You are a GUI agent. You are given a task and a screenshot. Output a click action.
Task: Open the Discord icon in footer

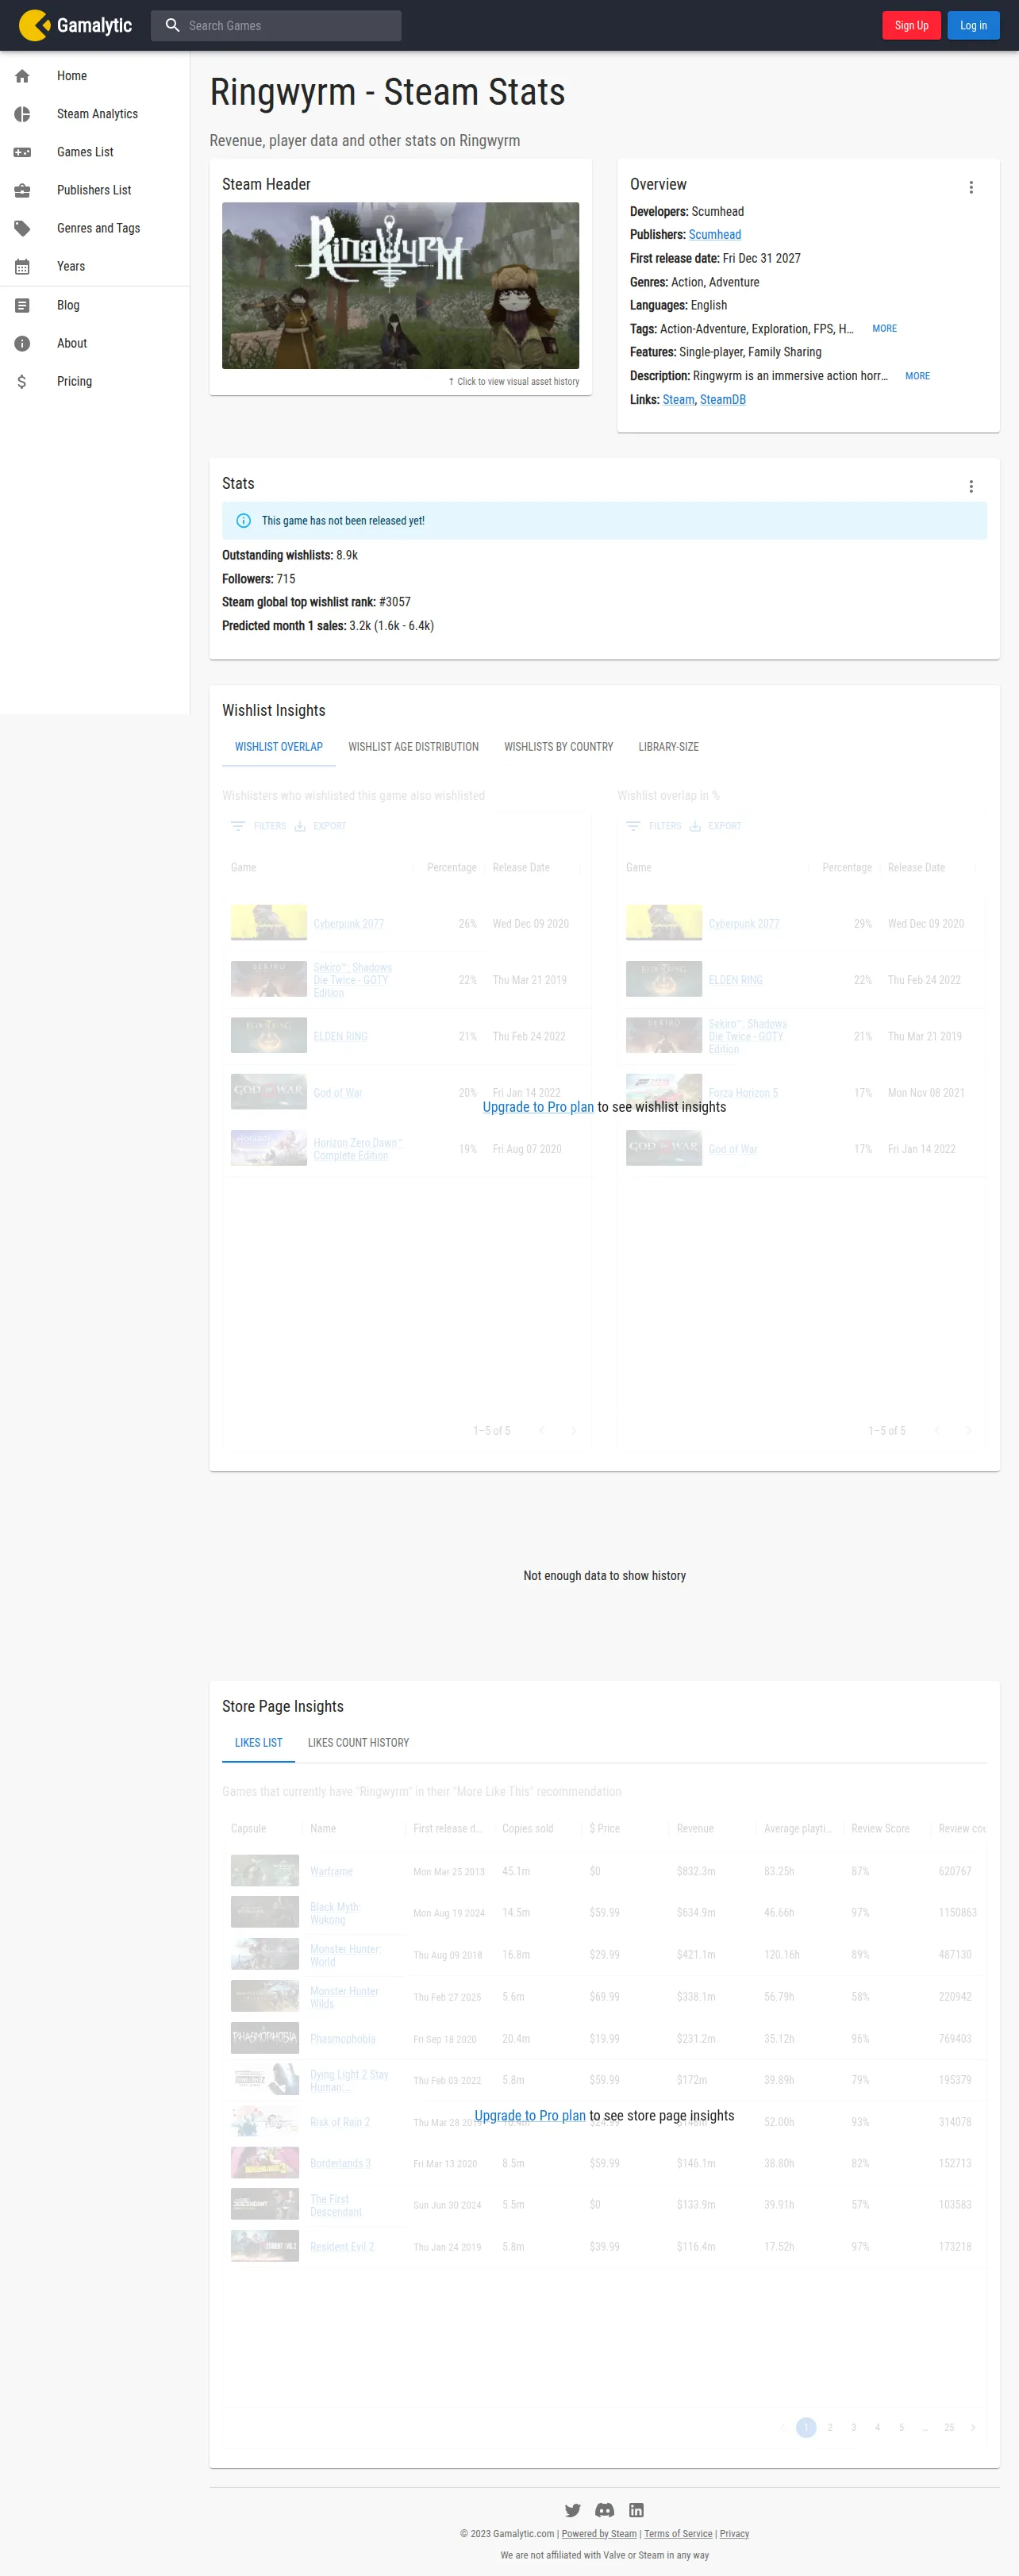[605, 2510]
